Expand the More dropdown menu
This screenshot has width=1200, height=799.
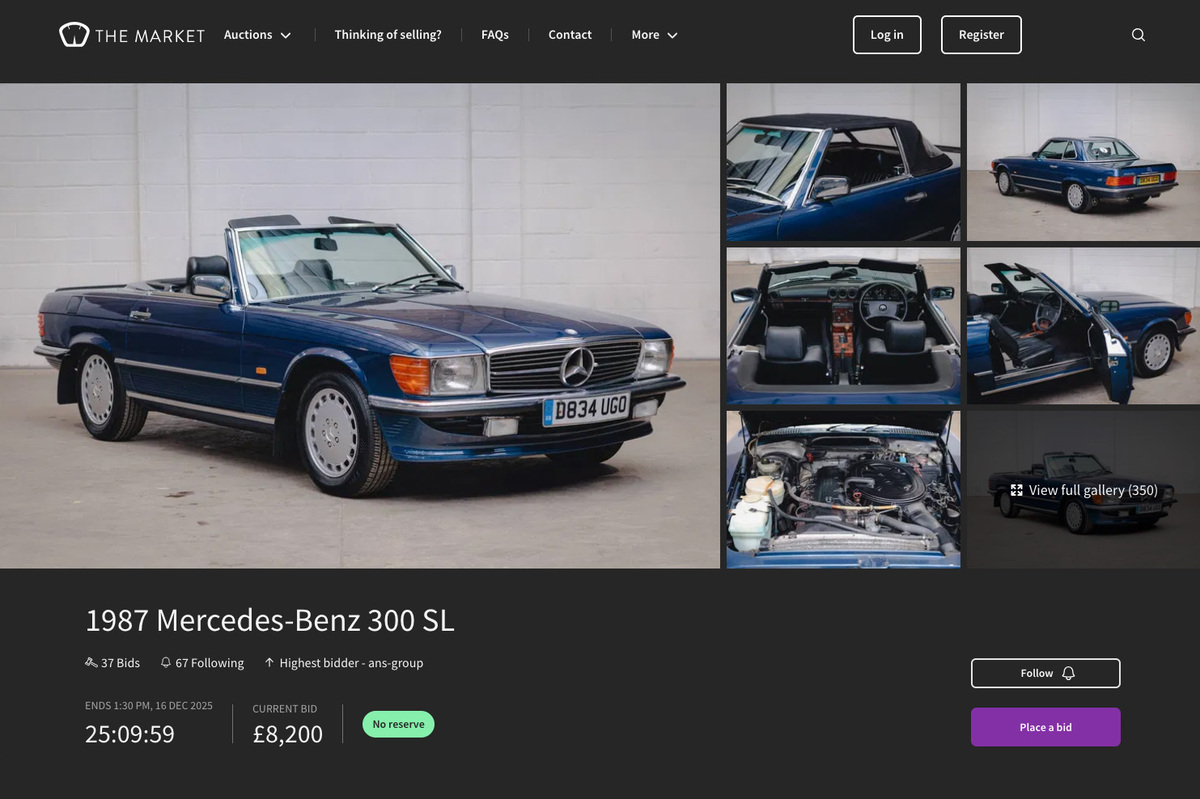[x=655, y=35]
